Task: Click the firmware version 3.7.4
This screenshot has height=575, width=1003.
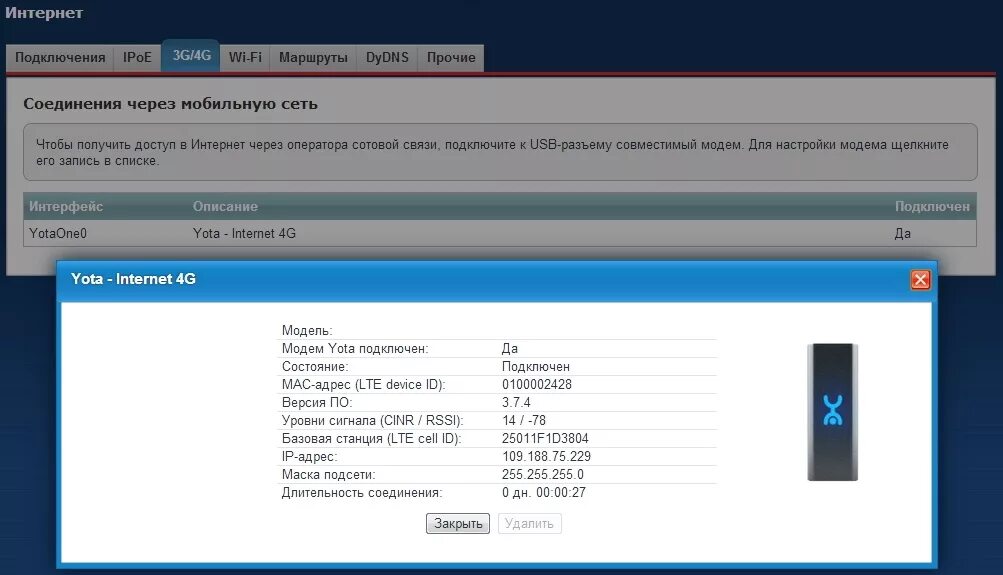Action: [x=516, y=402]
